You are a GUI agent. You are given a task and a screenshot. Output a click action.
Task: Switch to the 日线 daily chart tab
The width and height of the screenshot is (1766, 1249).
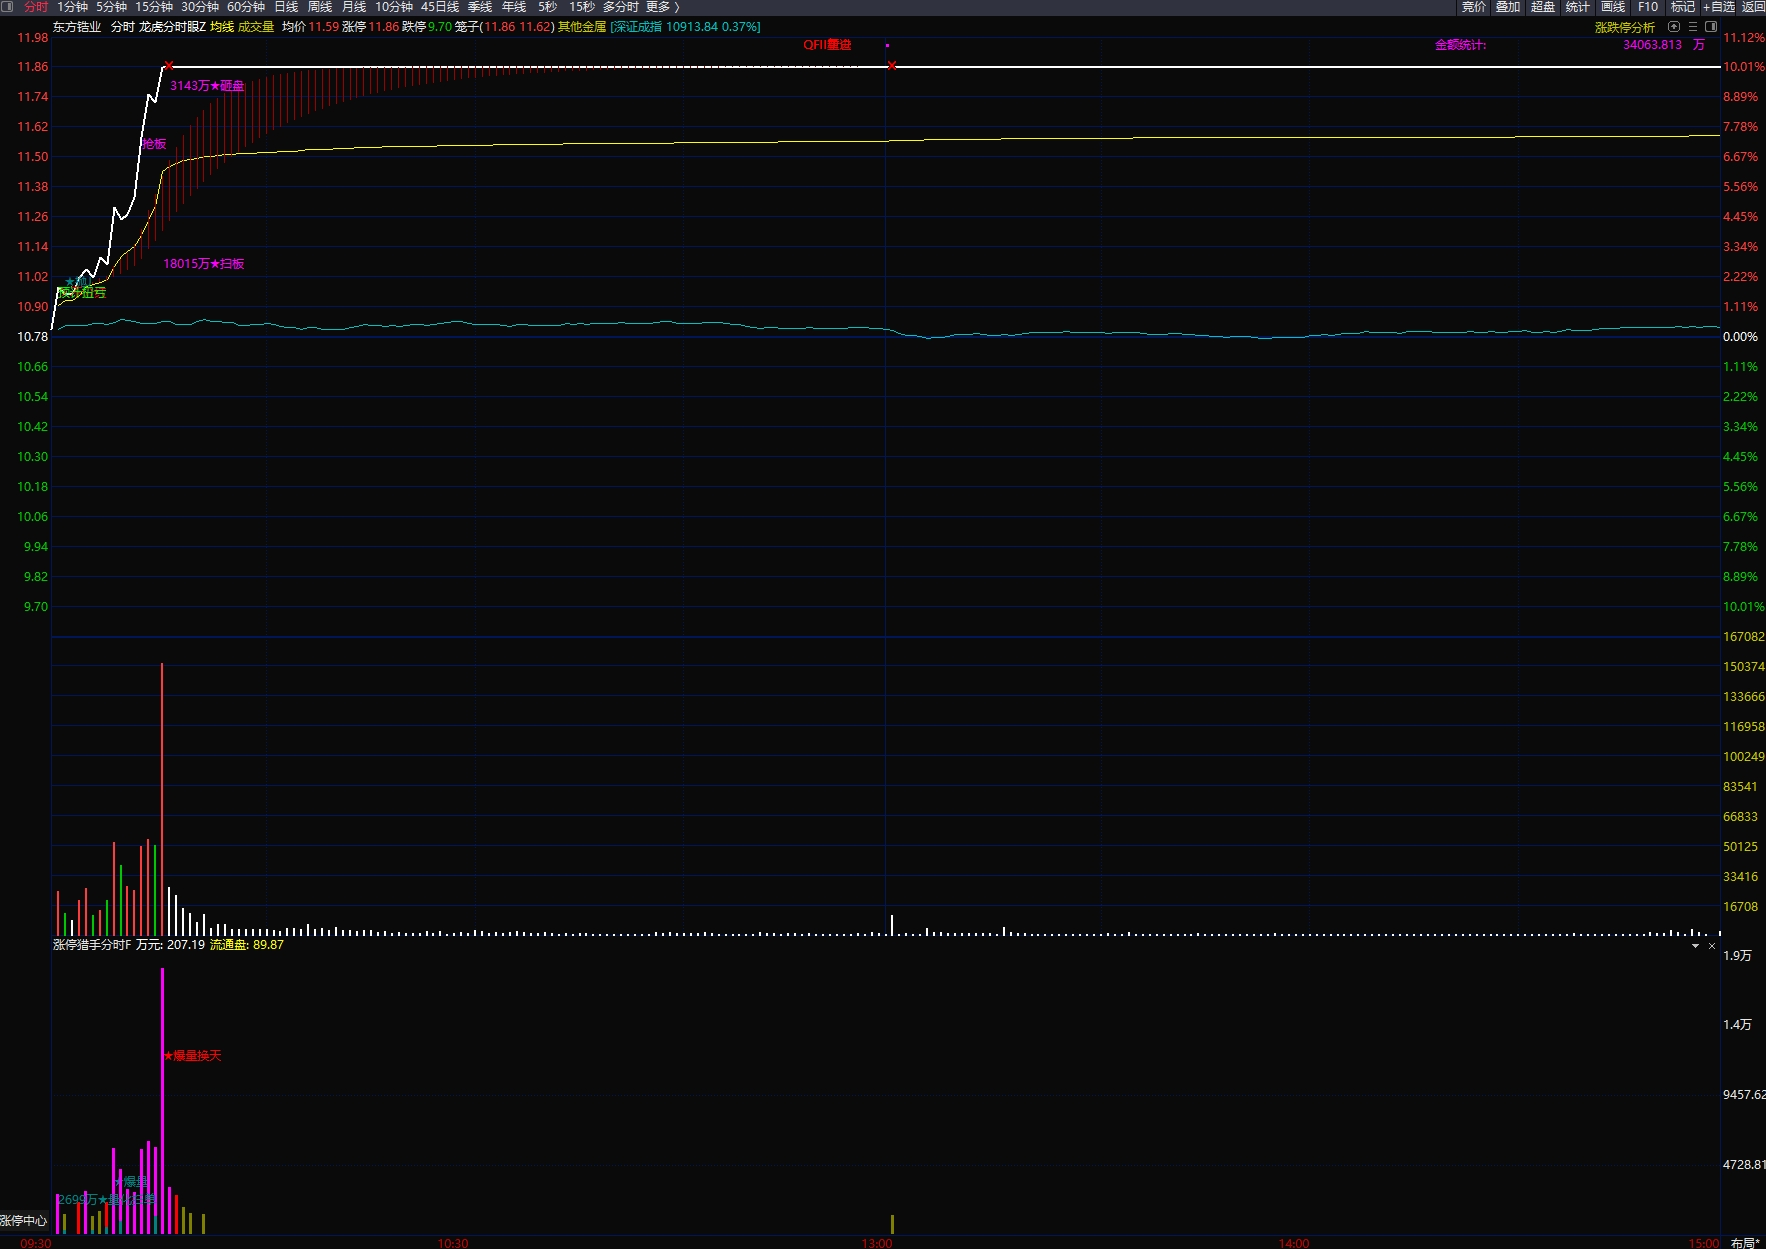pos(286,7)
